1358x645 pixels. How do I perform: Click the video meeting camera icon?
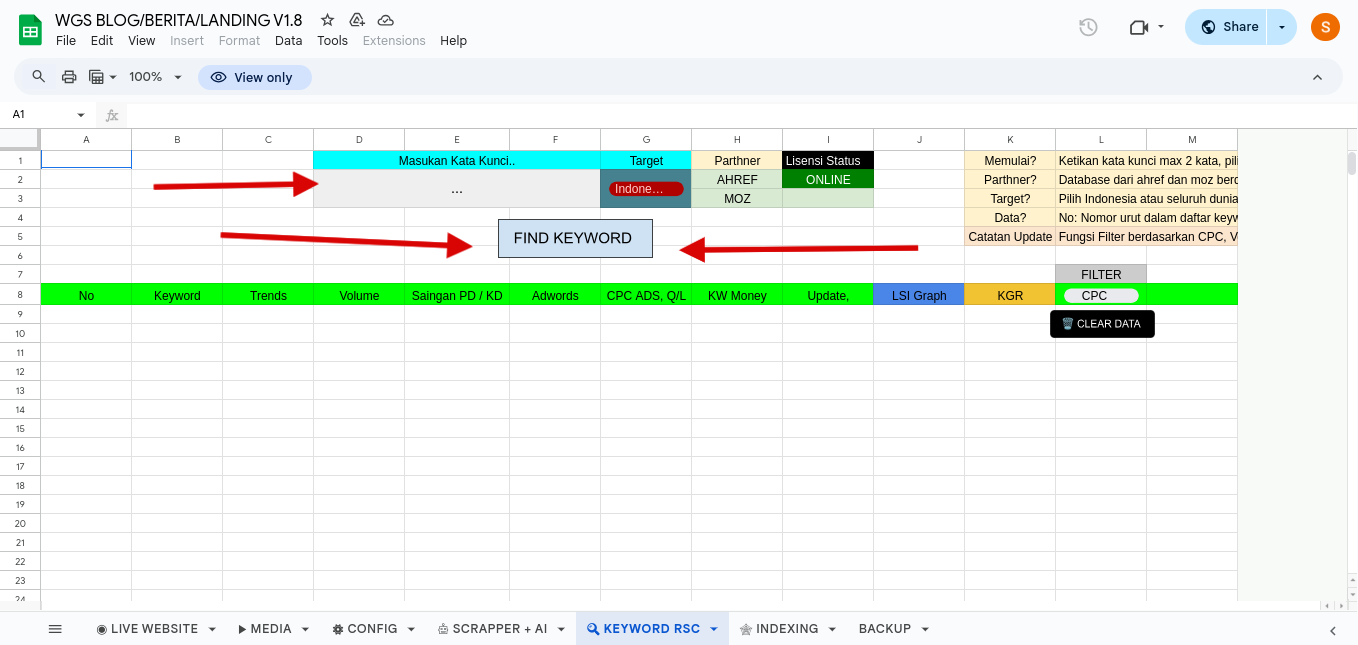pos(1138,27)
